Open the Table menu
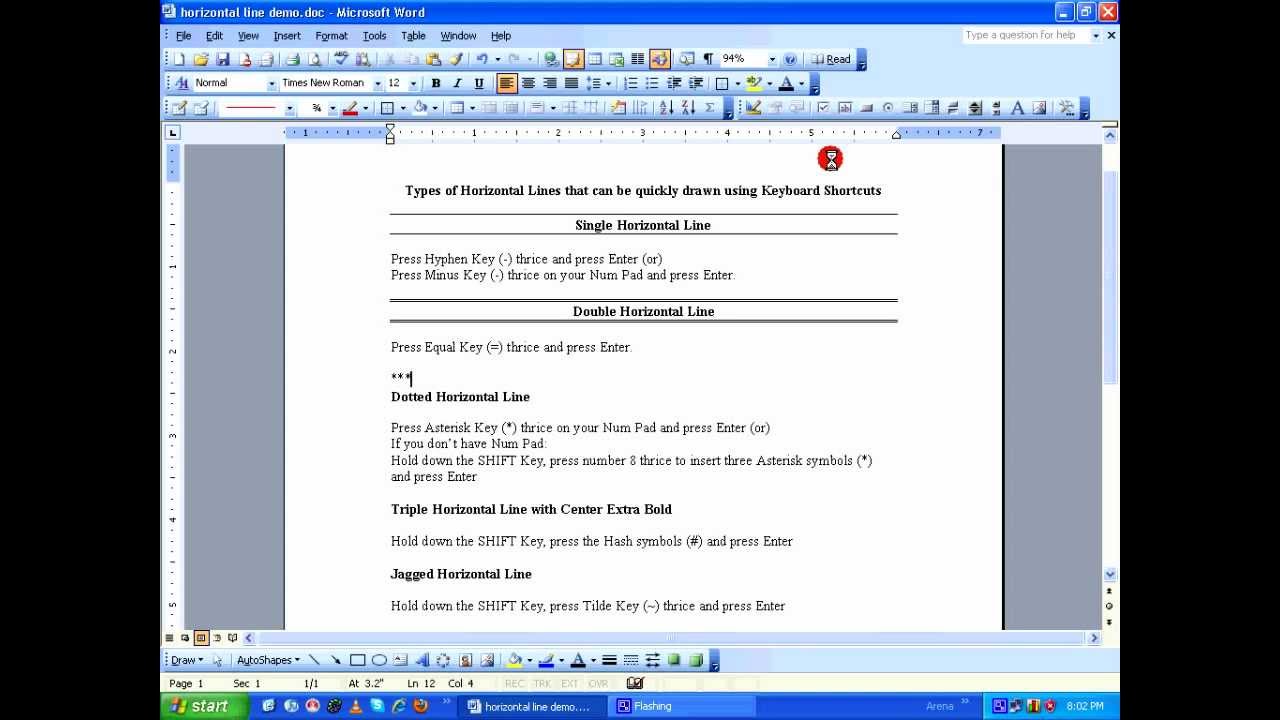1280x720 pixels. (413, 36)
